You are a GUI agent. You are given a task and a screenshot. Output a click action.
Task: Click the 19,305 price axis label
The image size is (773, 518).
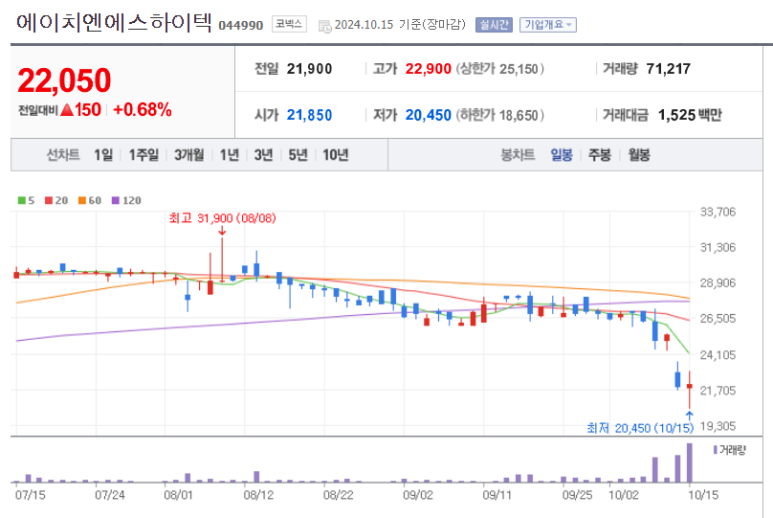[718, 426]
